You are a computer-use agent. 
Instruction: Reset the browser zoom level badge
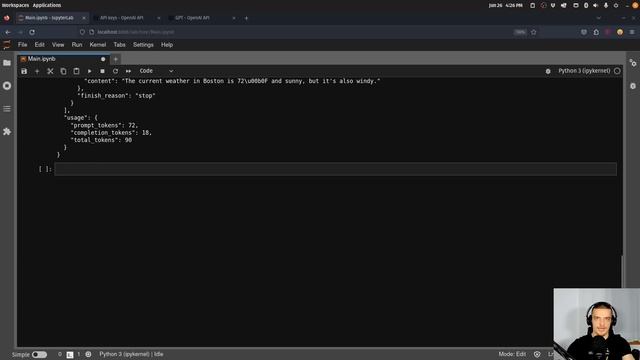(520, 32)
